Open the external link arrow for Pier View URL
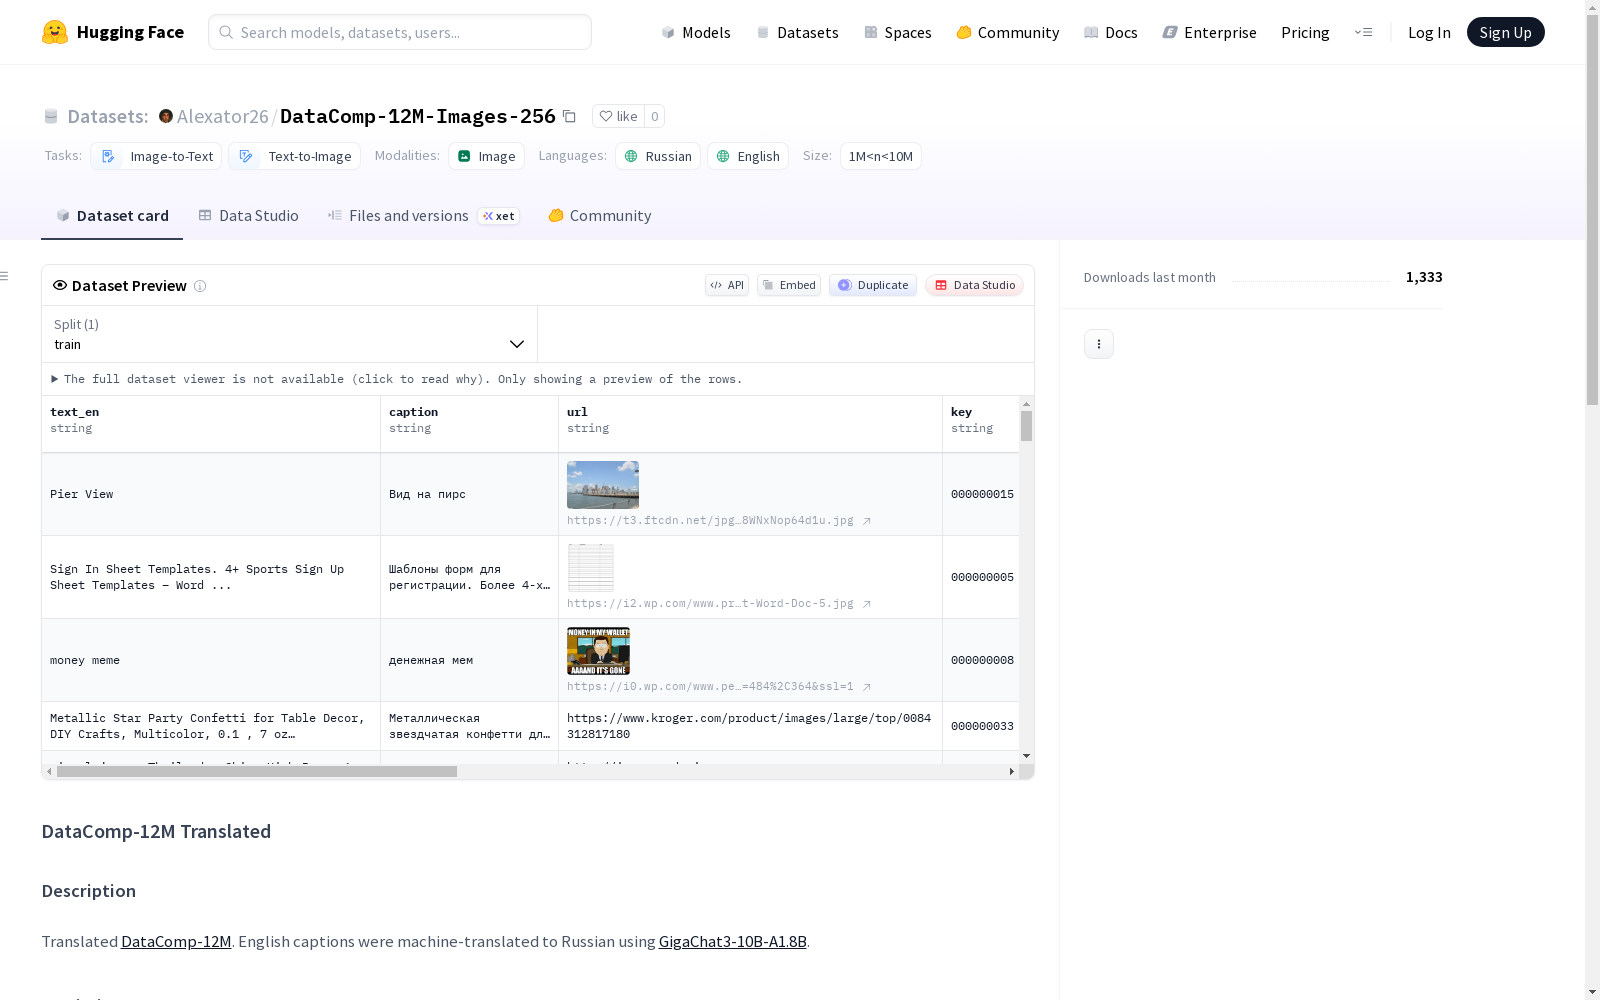The width and height of the screenshot is (1600, 1000). coord(867,521)
